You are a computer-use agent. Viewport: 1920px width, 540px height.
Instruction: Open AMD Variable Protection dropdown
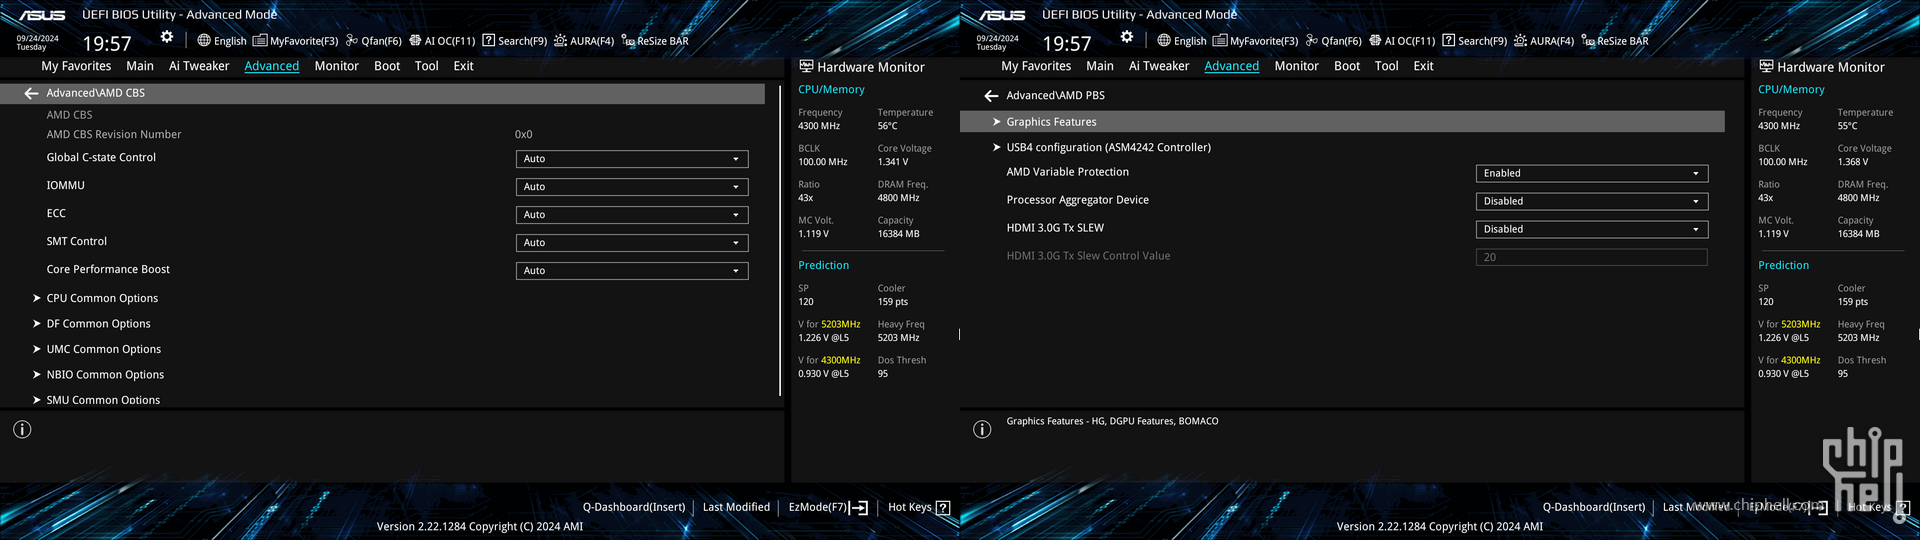(x=1592, y=173)
